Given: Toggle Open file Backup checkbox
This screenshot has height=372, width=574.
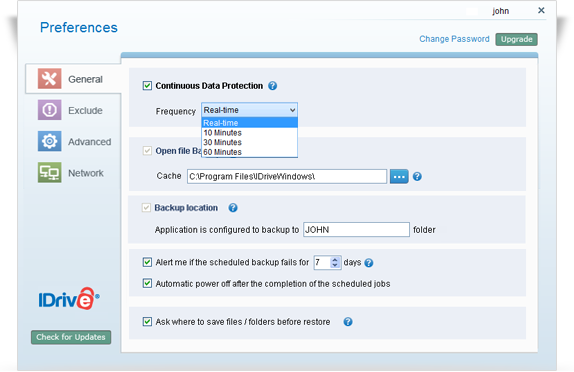Looking at the screenshot, I should pos(147,151).
